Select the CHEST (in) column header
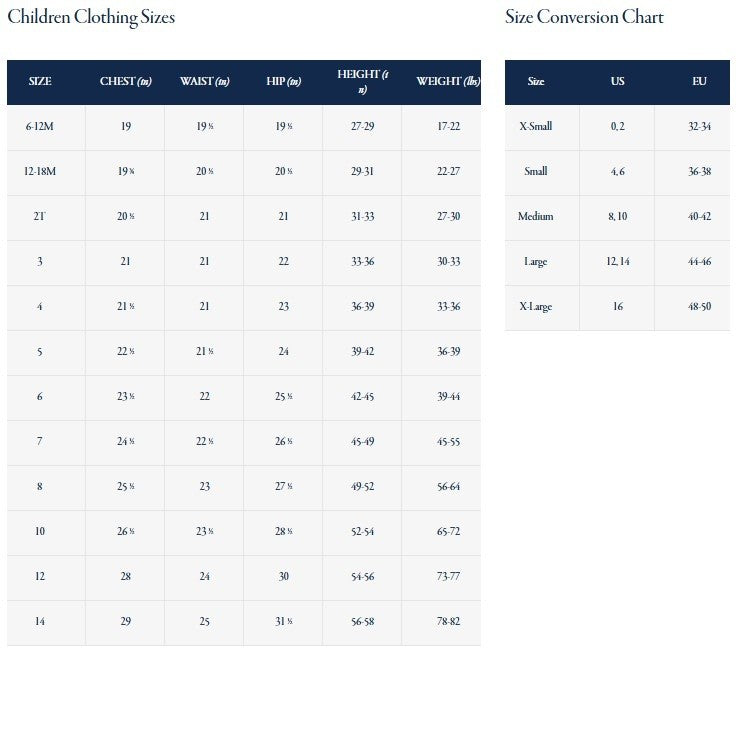This screenshot has height=747, width=747. coord(125,82)
